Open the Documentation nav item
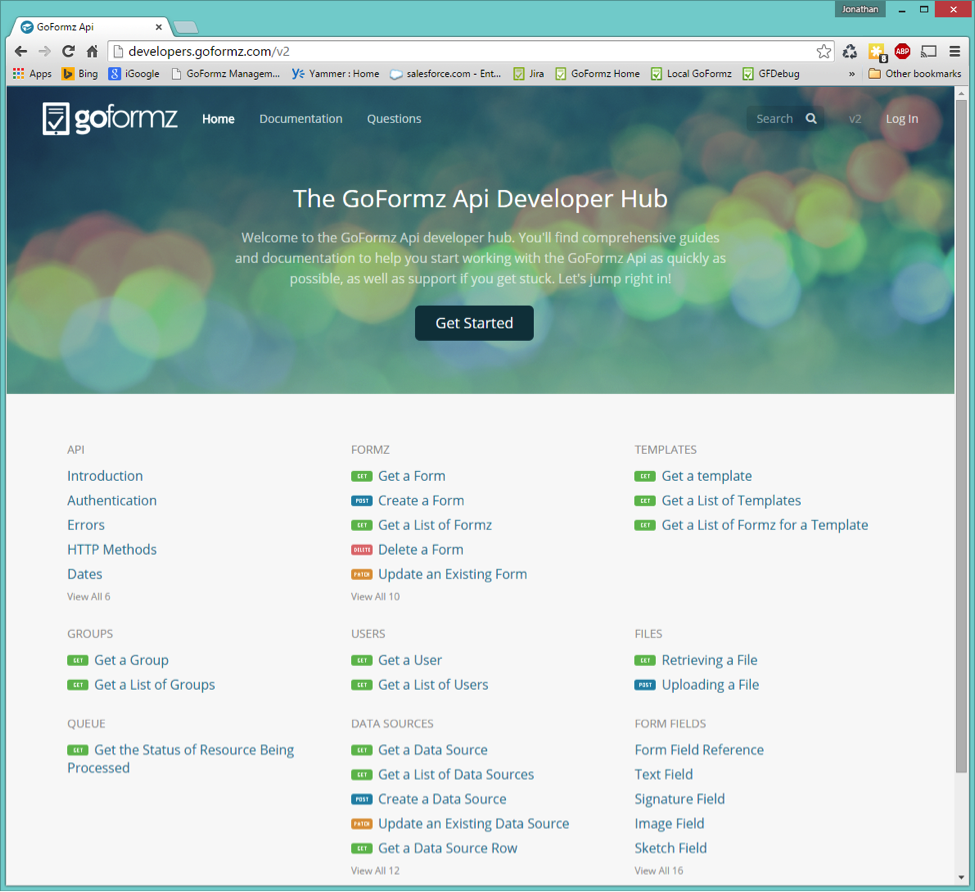 click(x=301, y=118)
